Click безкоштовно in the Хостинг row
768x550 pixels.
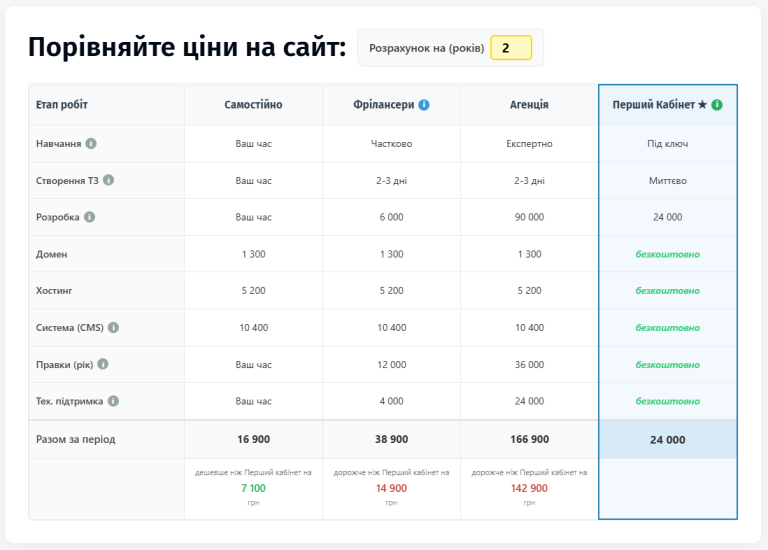(x=668, y=290)
